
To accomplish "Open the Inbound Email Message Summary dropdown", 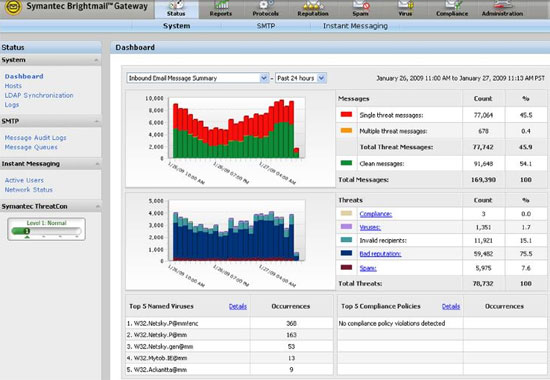I will point(198,78).
